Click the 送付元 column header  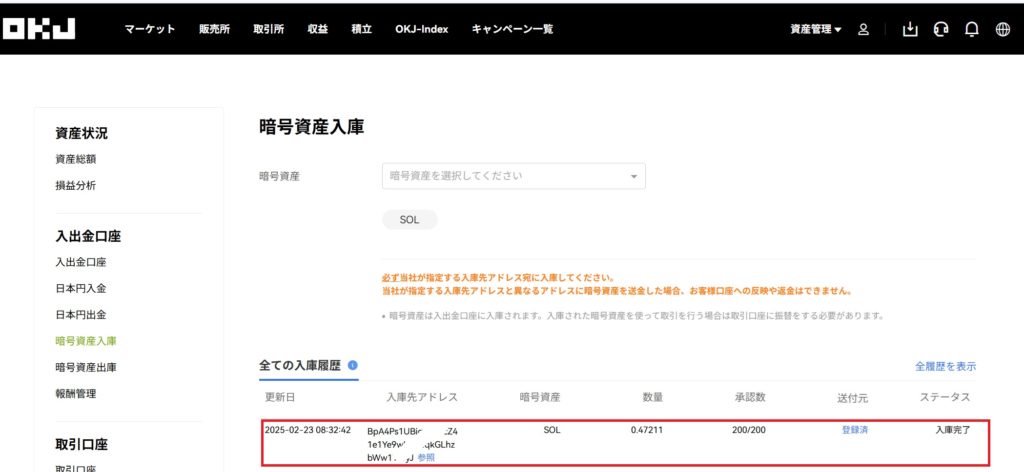click(x=853, y=398)
